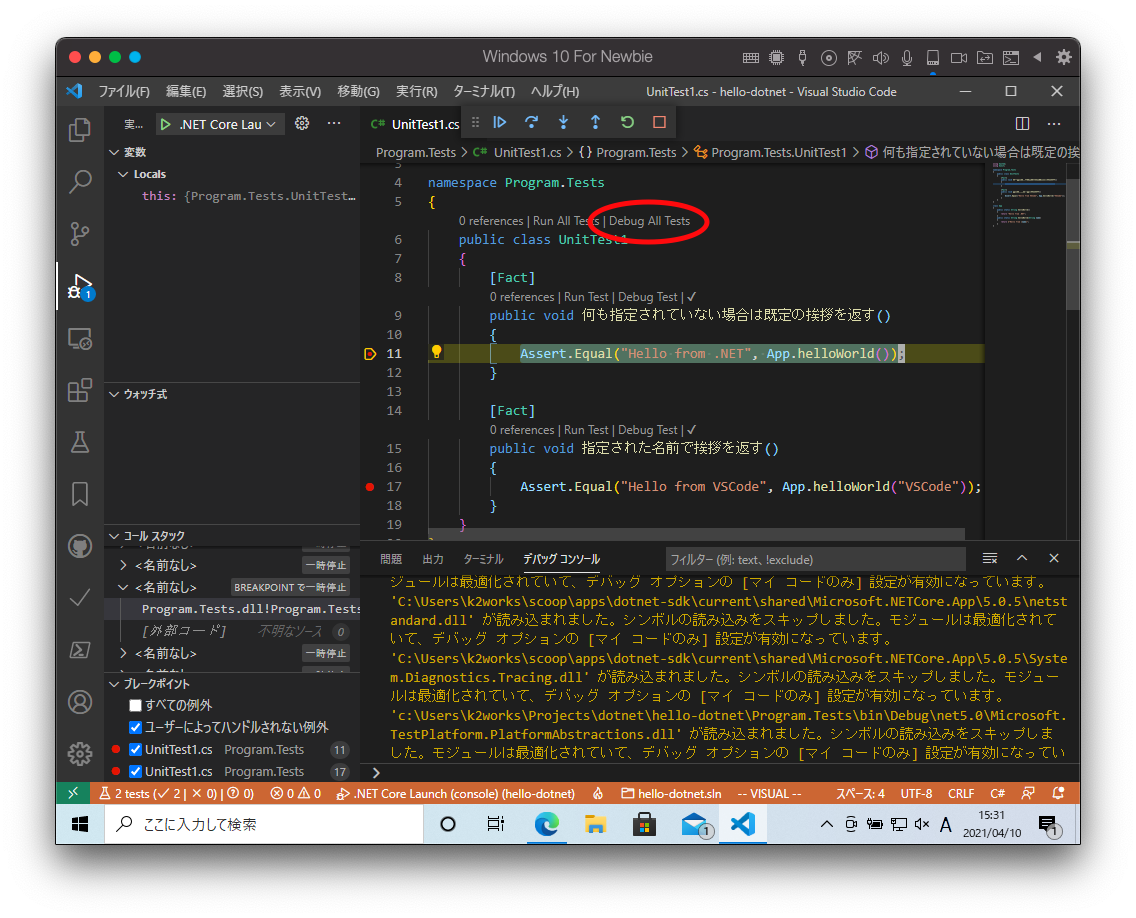Viewport: 1136px width, 918px height.
Task: Click Step Over in debug toolbar
Action: tap(532, 122)
